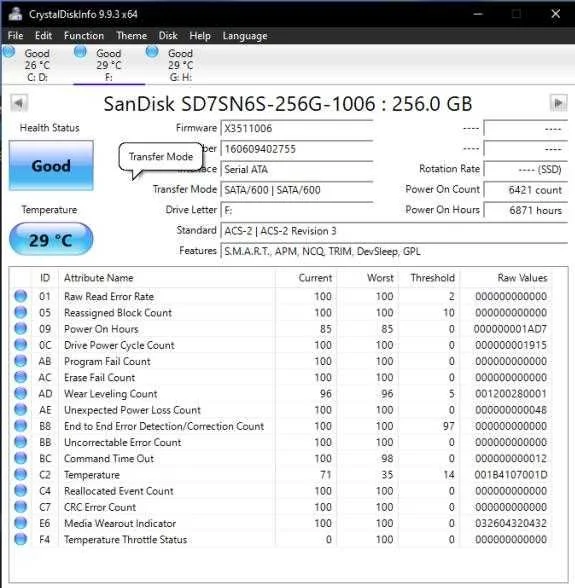Click the Current column header
575x588 pixels.
(x=306, y=278)
